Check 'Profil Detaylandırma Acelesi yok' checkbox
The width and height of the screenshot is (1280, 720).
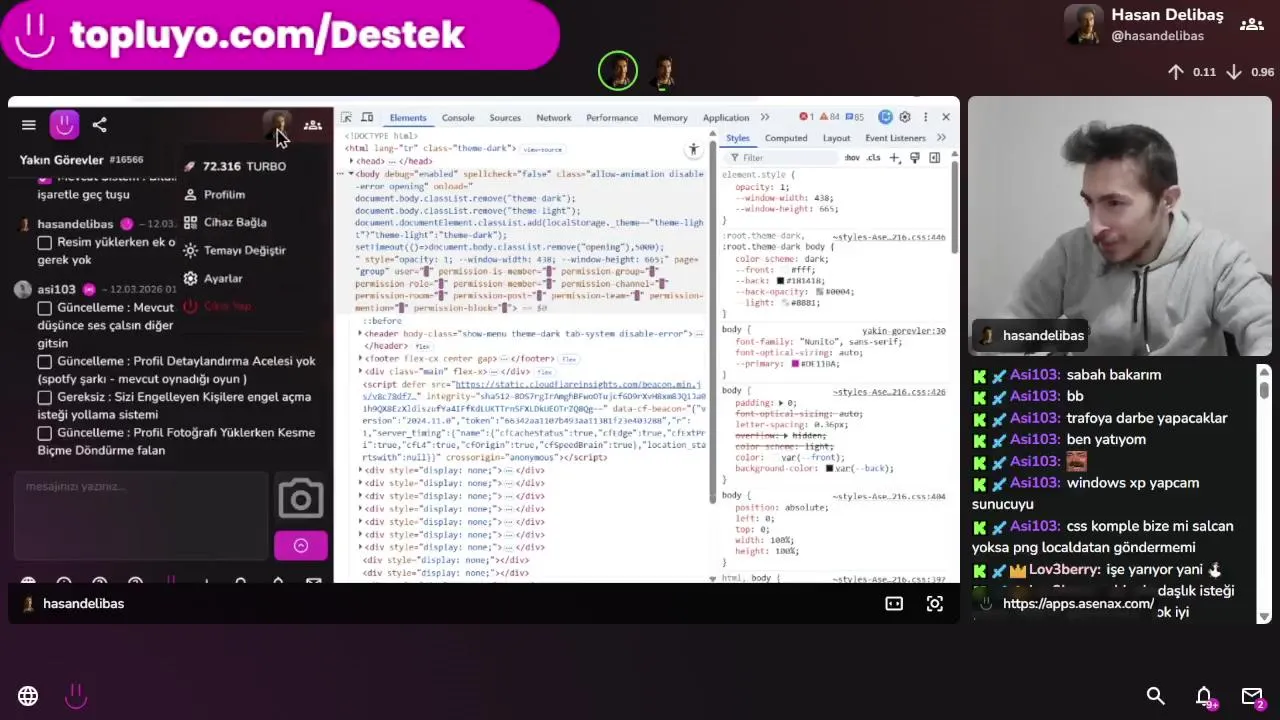click(45, 362)
